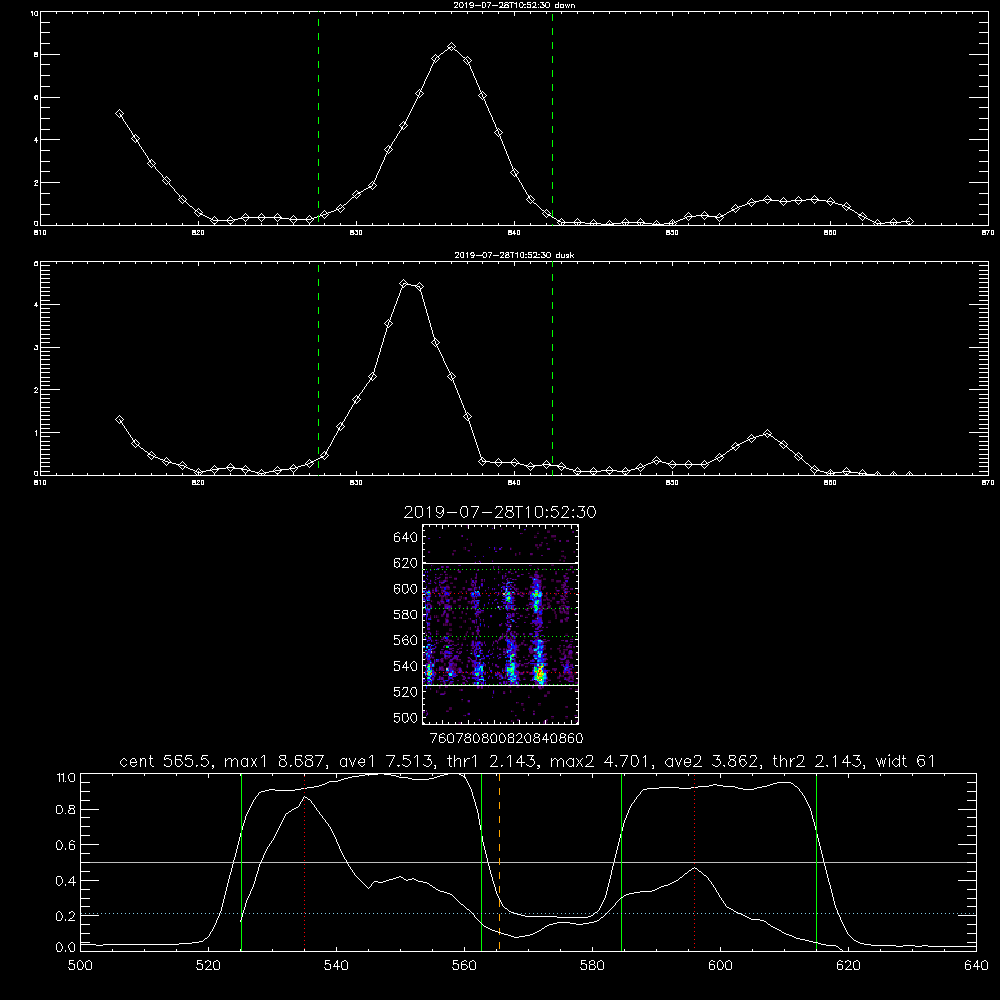Click the '840' label under the dawn plot

coord(514,233)
